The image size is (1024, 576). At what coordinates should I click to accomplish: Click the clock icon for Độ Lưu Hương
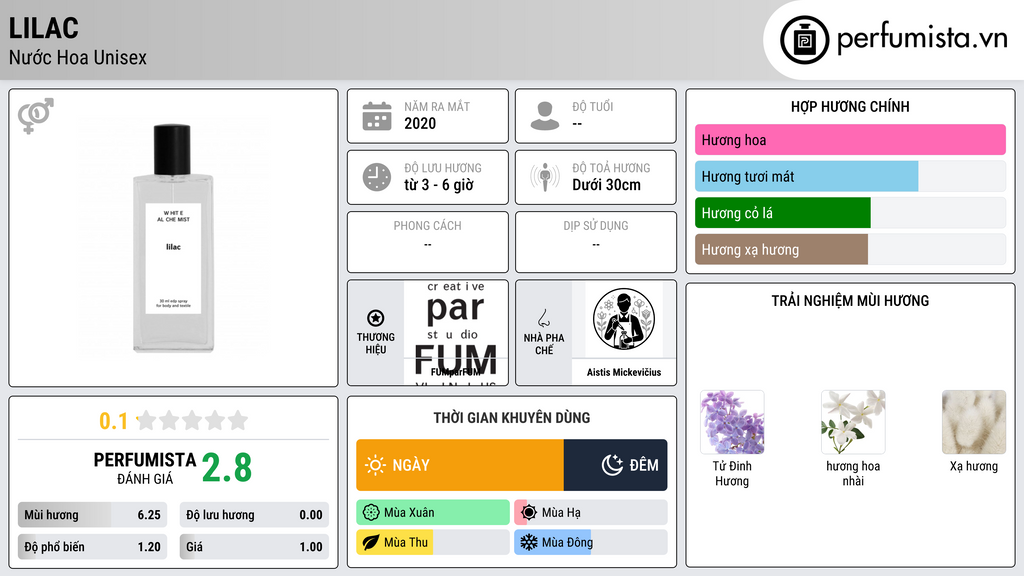click(x=377, y=177)
